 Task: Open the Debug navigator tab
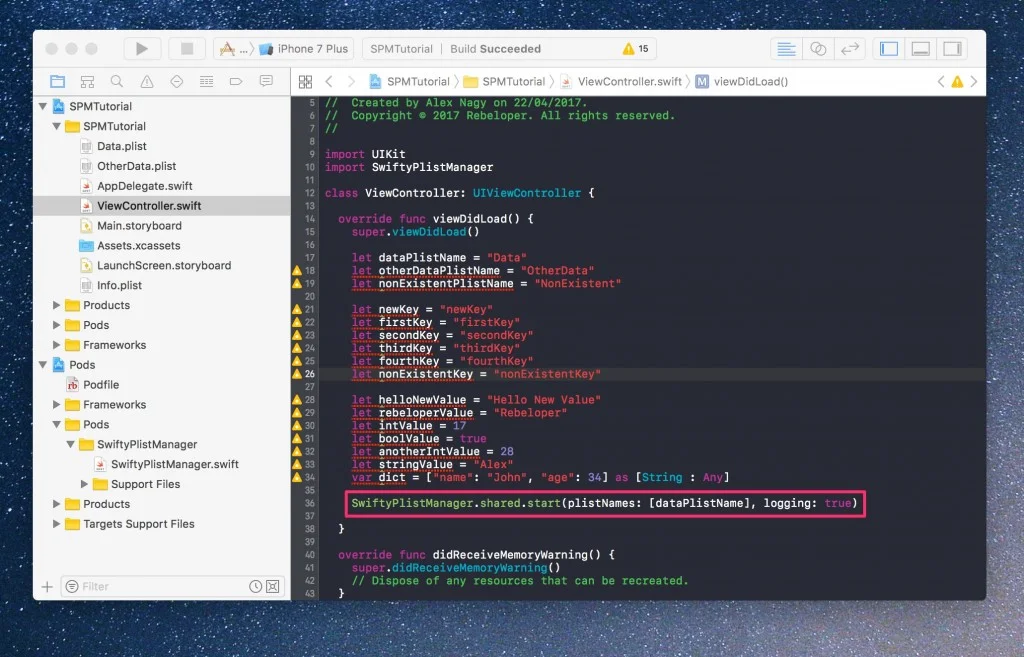click(x=206, y=82)
